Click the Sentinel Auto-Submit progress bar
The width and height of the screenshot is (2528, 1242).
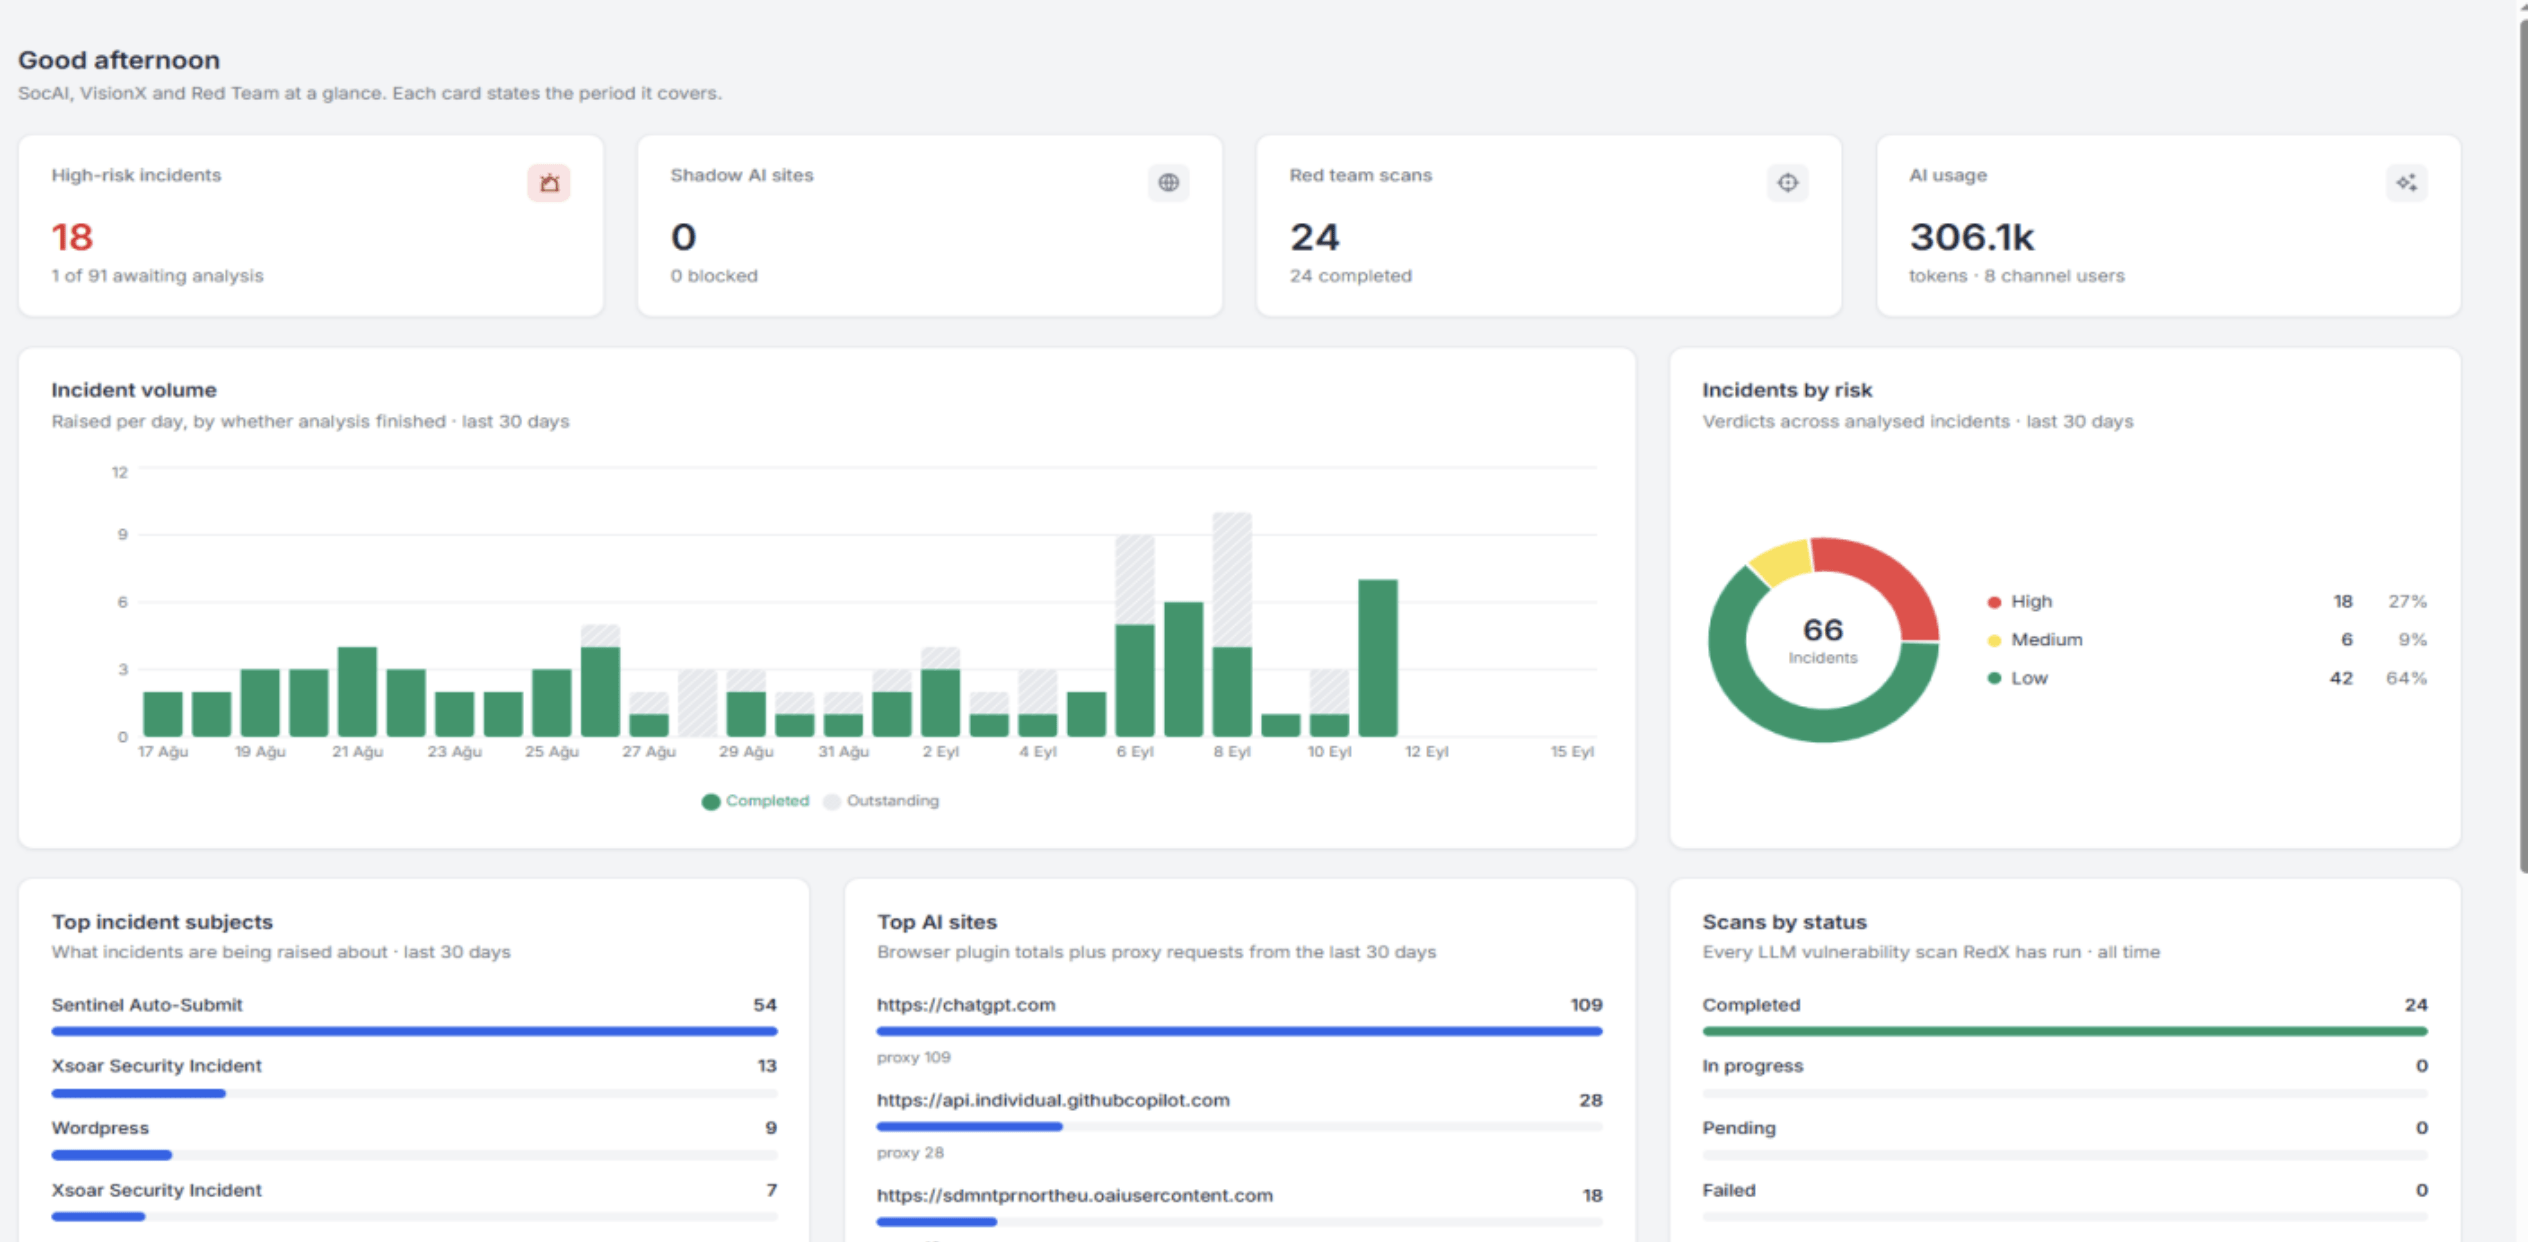click(414, 1031)
